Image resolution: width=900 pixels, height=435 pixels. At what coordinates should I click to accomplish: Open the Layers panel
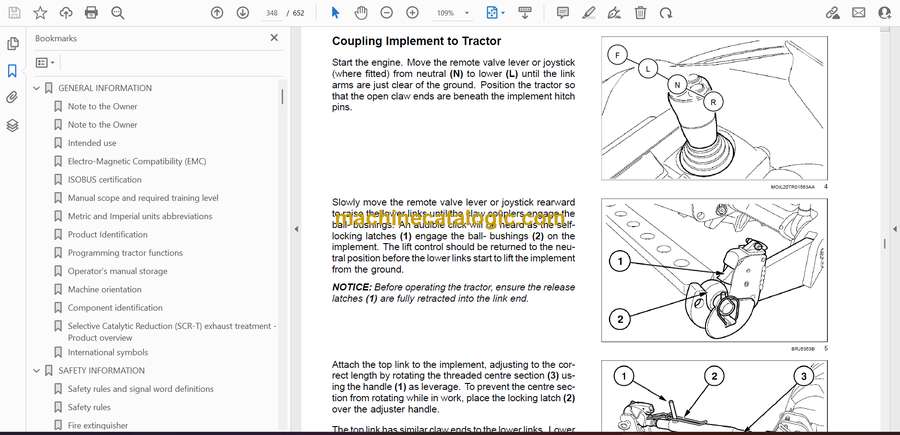click(x=13, y=126)
